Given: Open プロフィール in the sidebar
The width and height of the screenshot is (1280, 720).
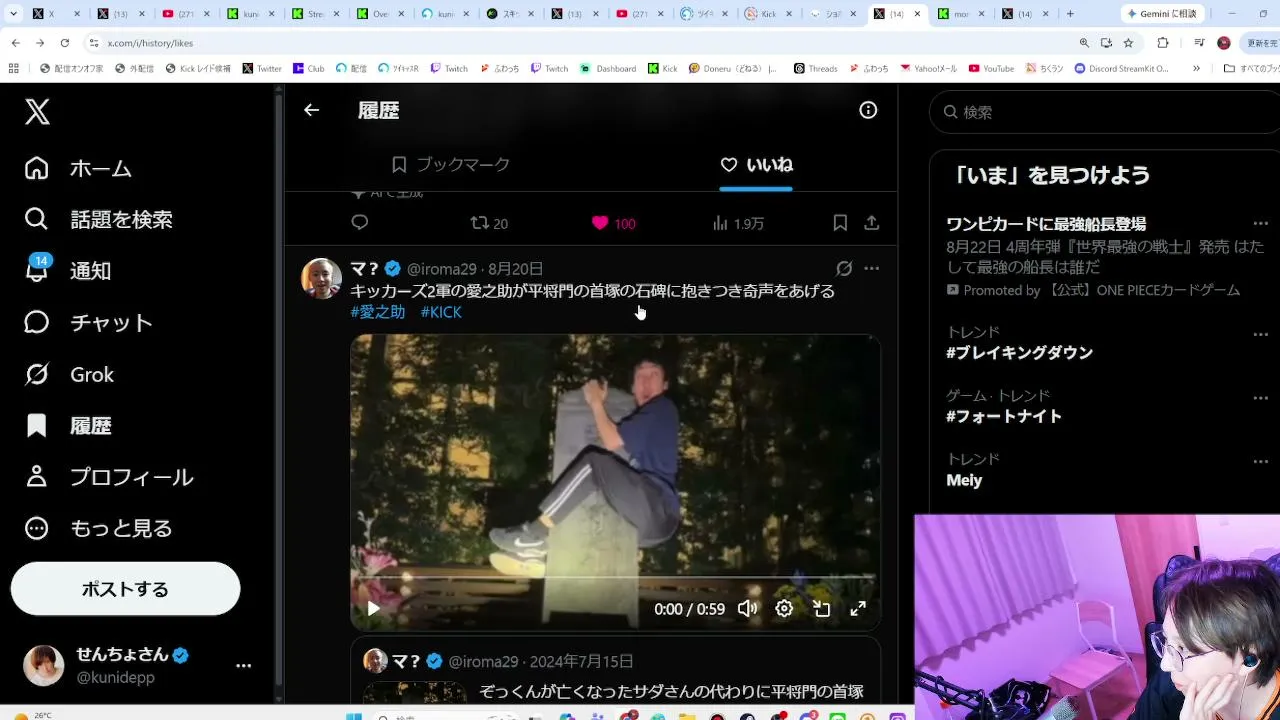Looking at the screenshot, I should coord(108,477).
